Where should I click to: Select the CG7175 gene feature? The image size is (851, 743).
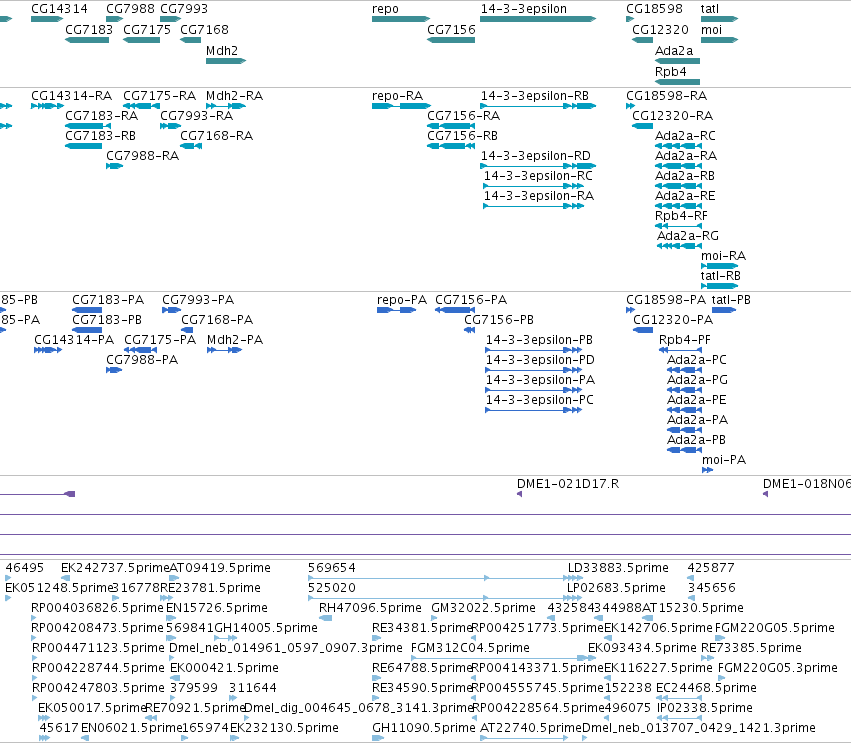142,40
